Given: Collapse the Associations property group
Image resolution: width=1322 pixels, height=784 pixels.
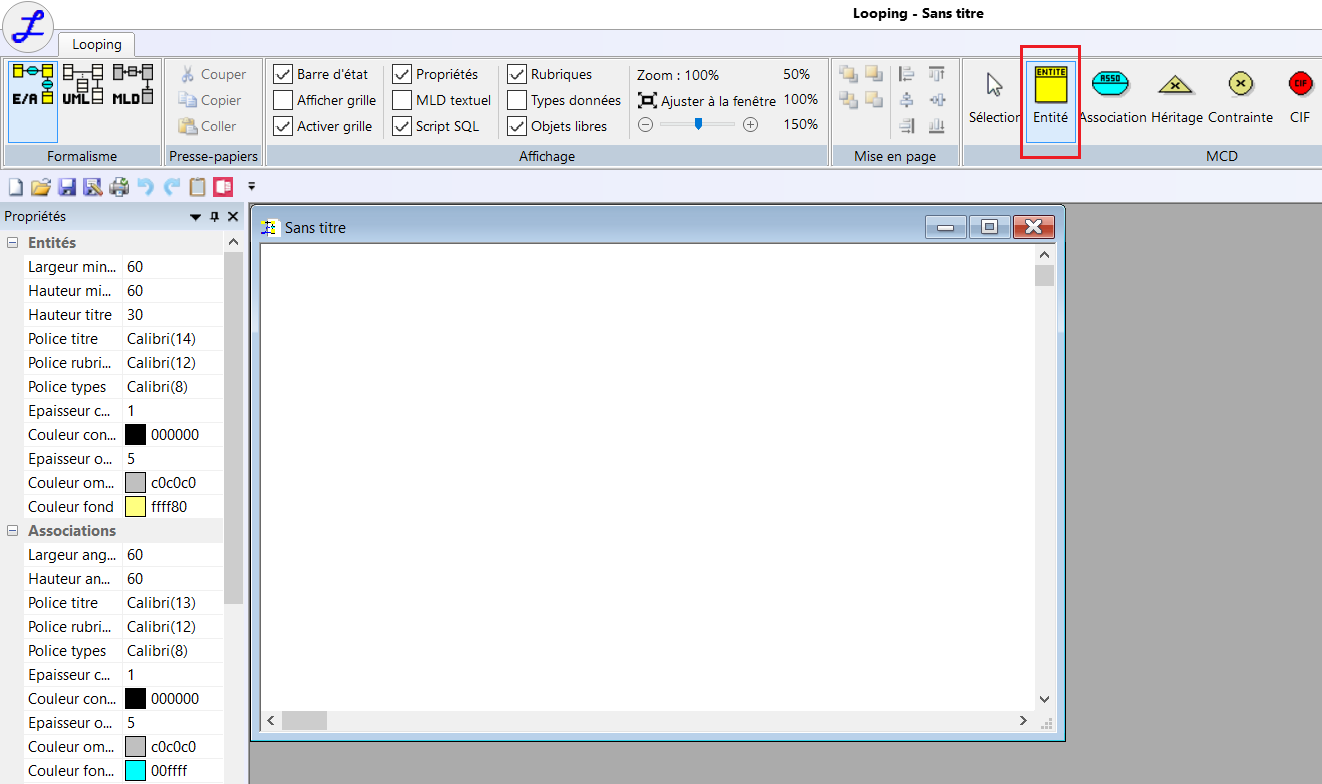Looking at the screenshot, I should 13,531.
